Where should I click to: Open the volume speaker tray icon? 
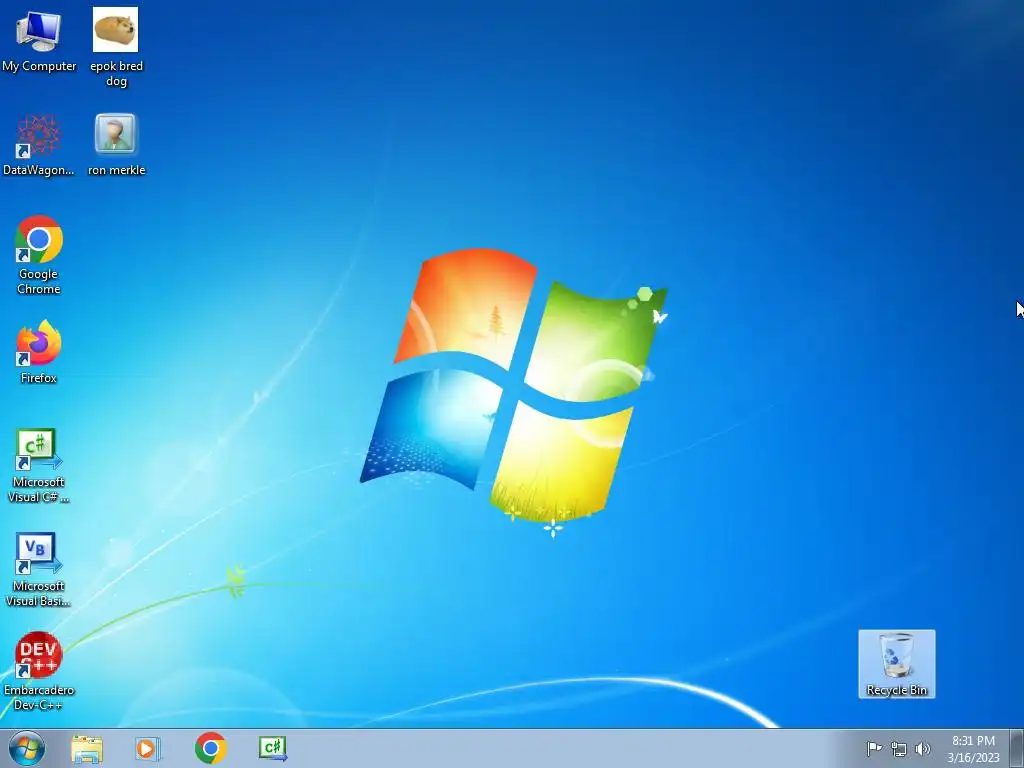coord(922,749)
